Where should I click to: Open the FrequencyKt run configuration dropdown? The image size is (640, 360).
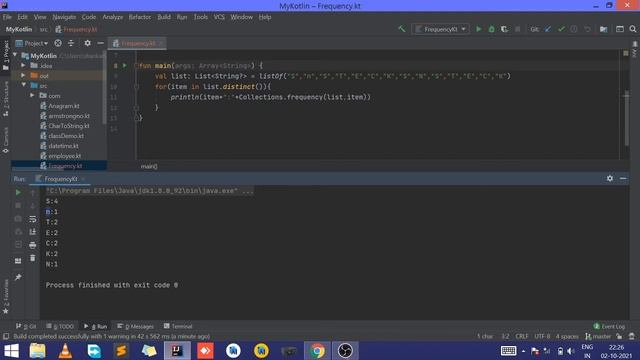click(x=440, y=29)
